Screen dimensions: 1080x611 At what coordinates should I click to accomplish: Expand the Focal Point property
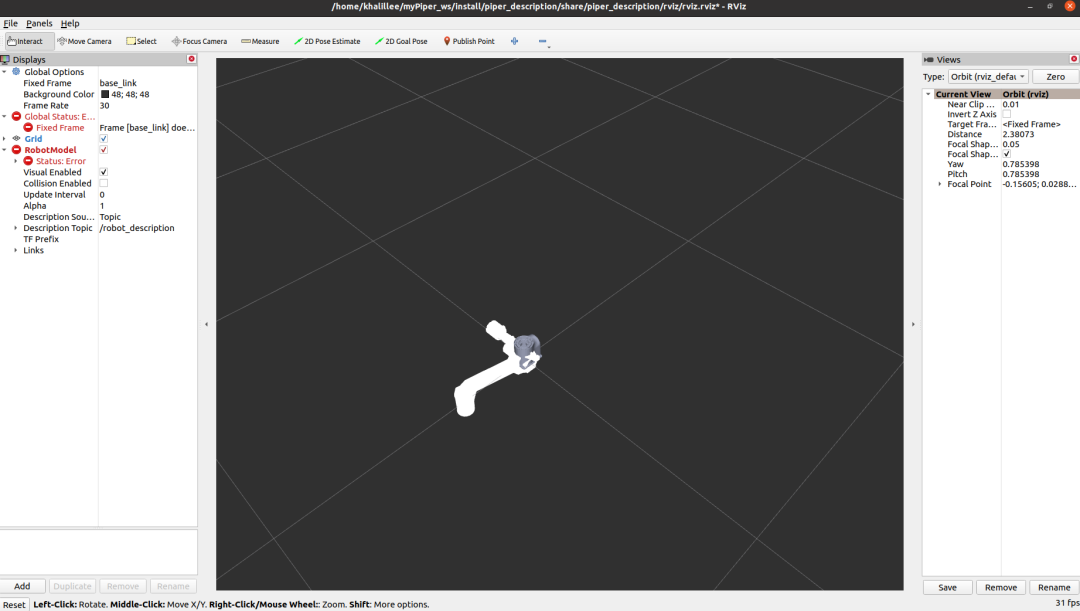pos(939,184)
